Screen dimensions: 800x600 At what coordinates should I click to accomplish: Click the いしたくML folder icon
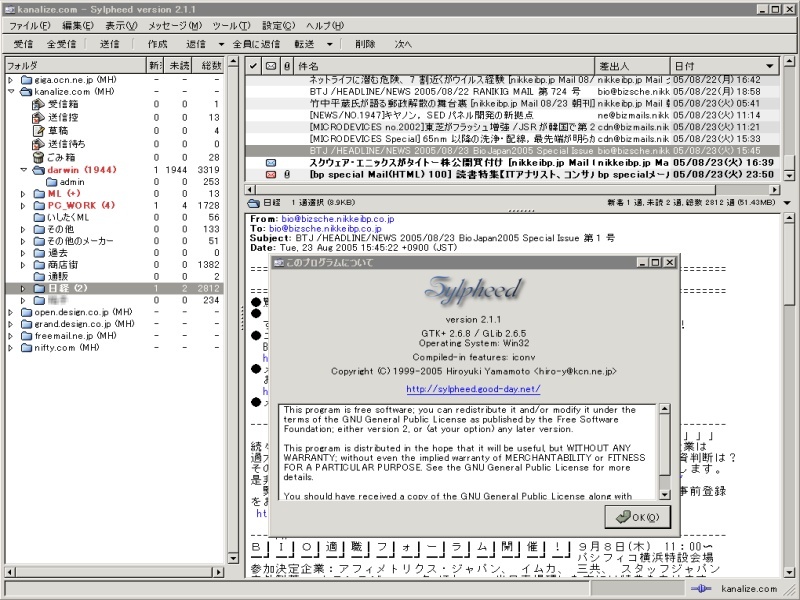(39, 217)
